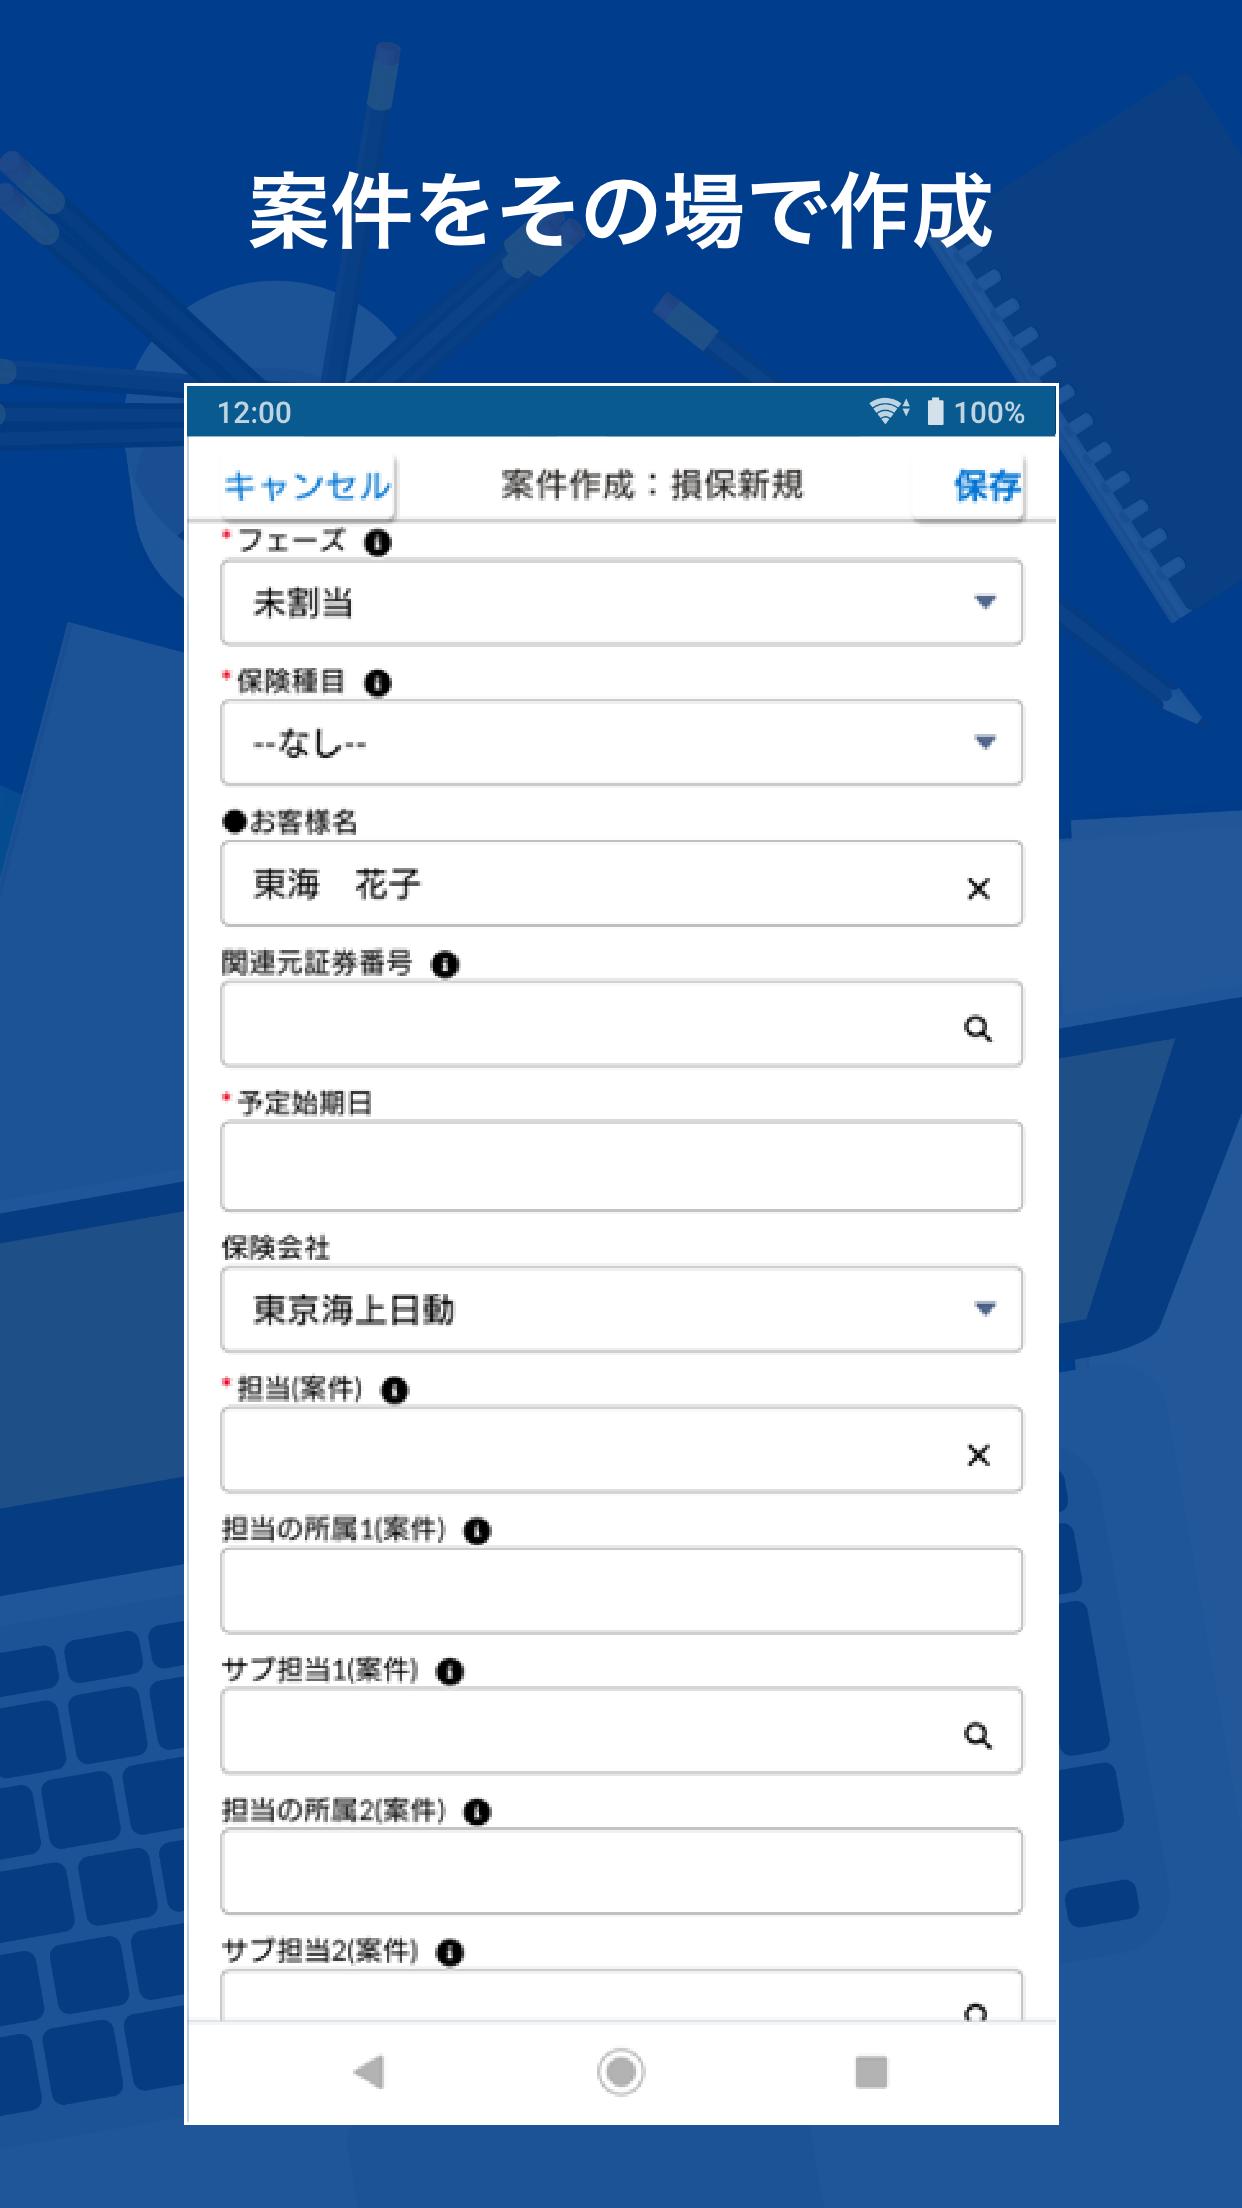1242x2208 pixels.
Task: Open info icon beside 保険種目 label
Action: [x=378, y=683]
